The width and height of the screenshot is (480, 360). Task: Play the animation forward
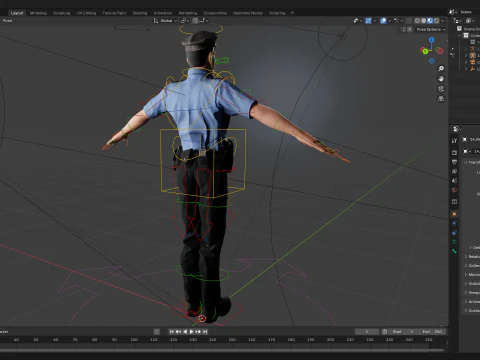point(192,331)
